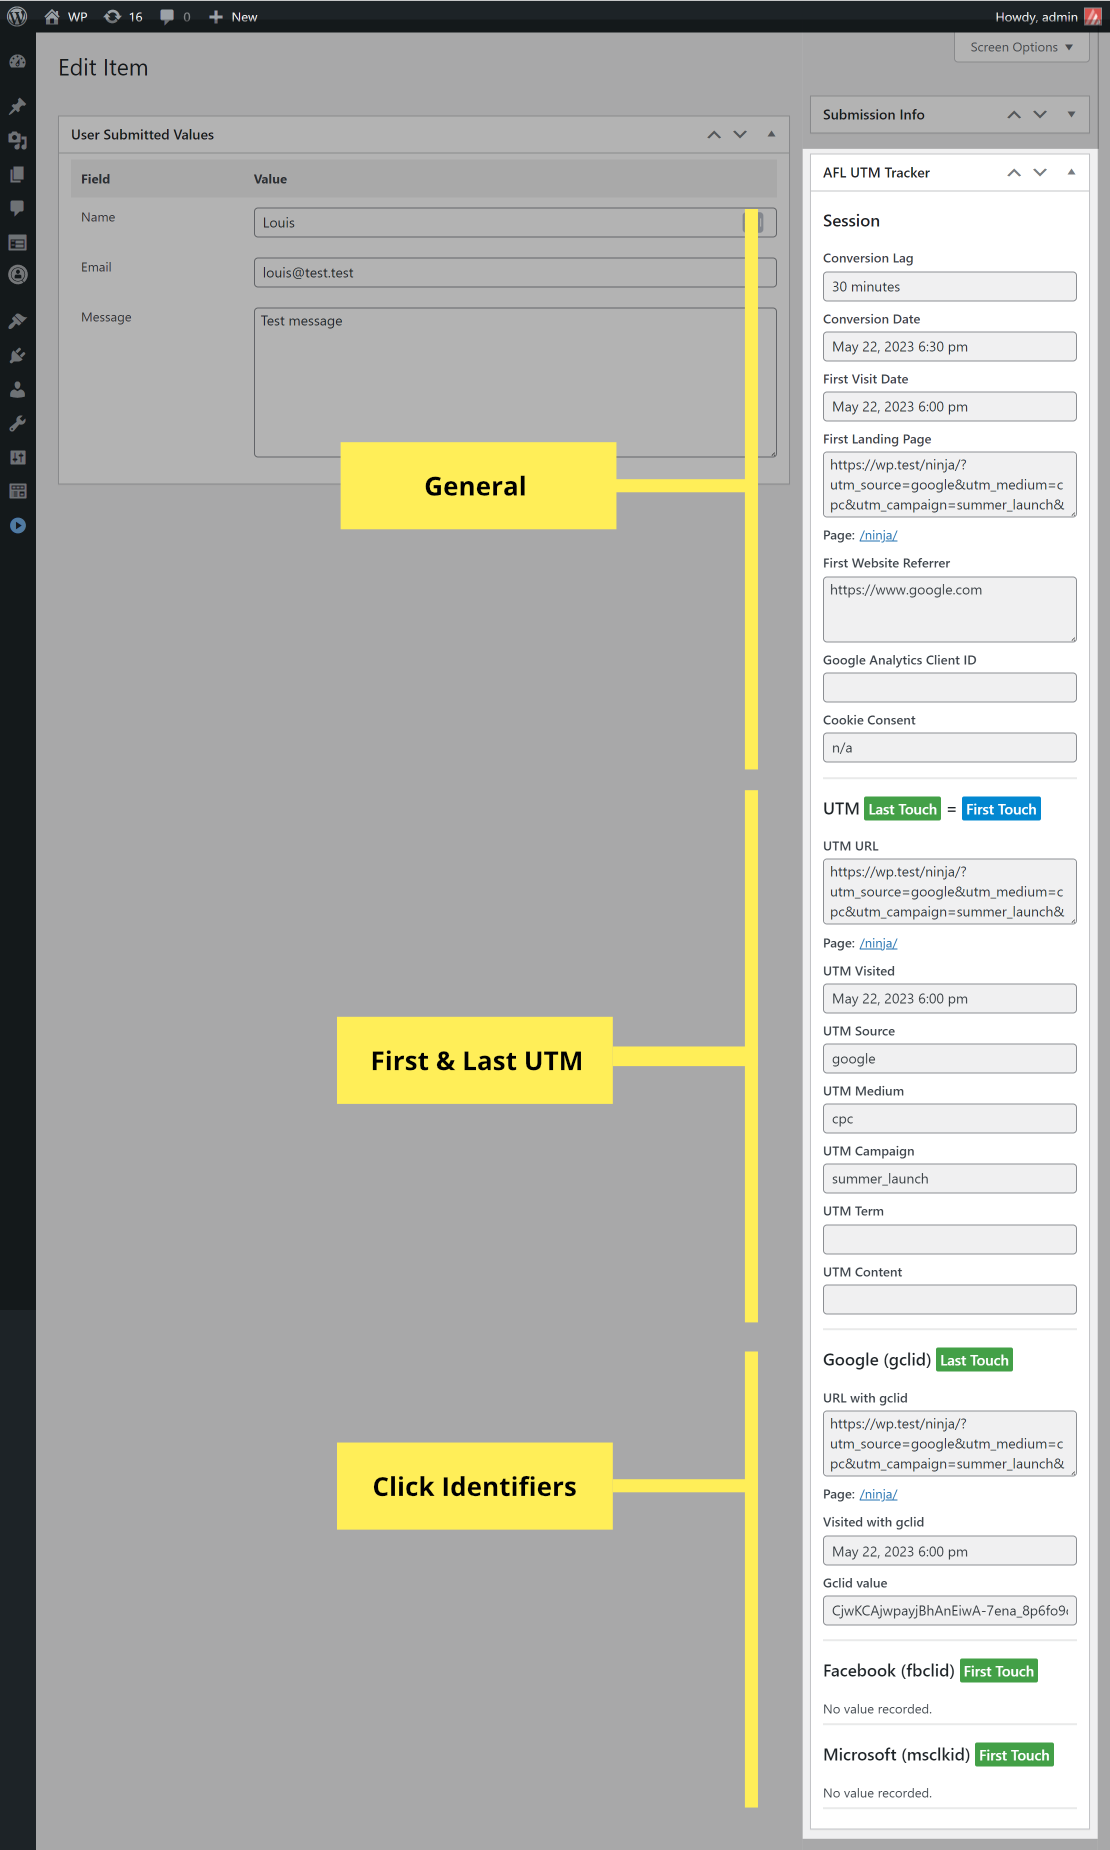Click the blue collapse menu circle icon
Screen dimensions: 1110x1850
17,525
